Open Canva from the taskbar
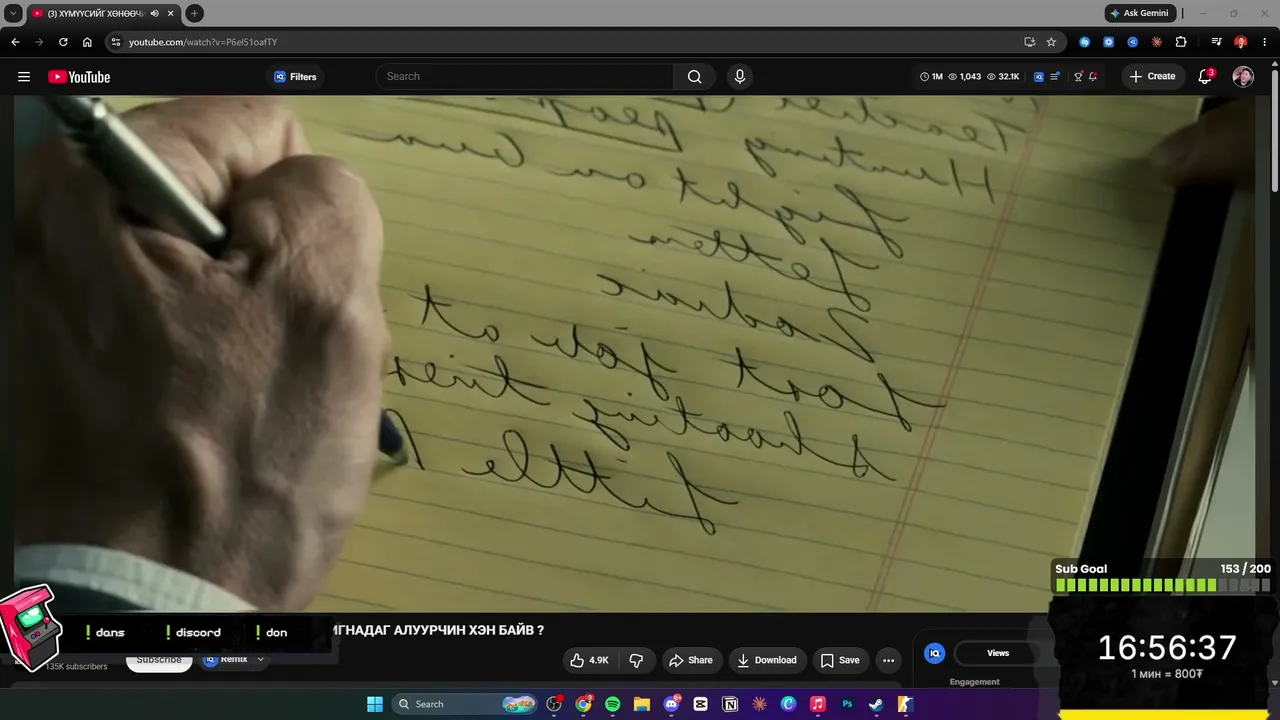The height and width of the screenshot is (720, 1280). [788, 704]
